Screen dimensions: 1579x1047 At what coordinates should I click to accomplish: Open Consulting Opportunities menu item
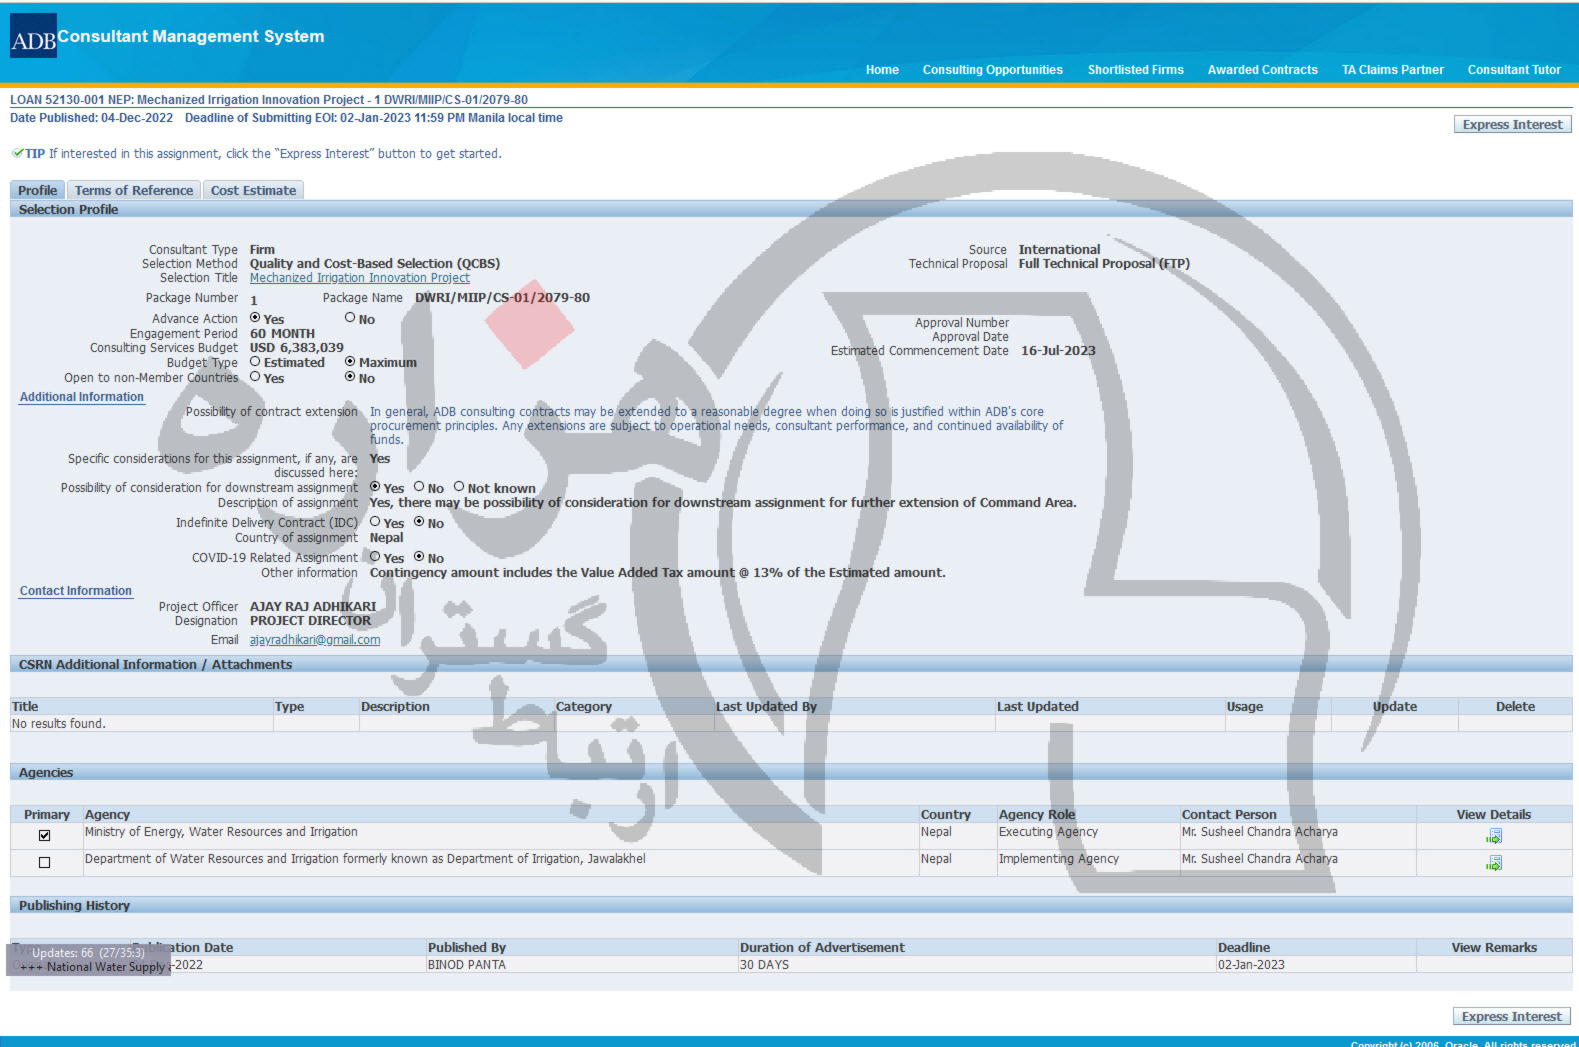[992, 70]
